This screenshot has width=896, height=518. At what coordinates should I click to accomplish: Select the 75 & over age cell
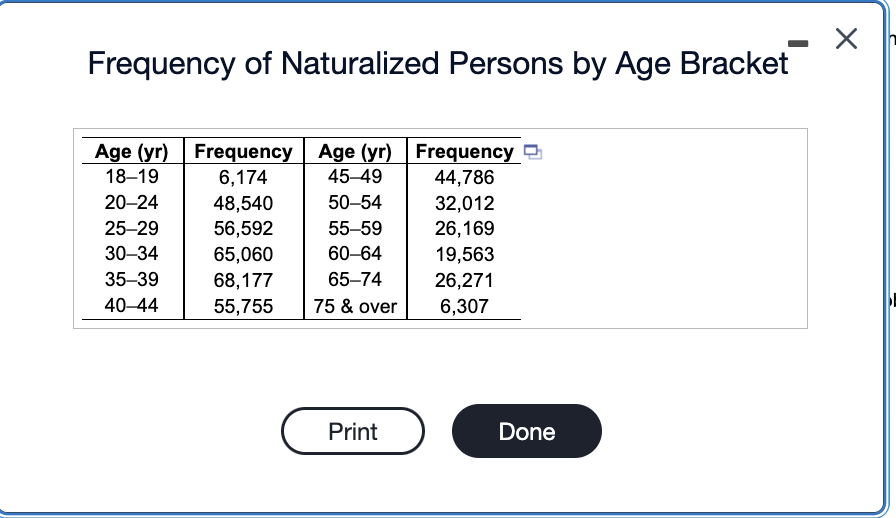(355, 306)
